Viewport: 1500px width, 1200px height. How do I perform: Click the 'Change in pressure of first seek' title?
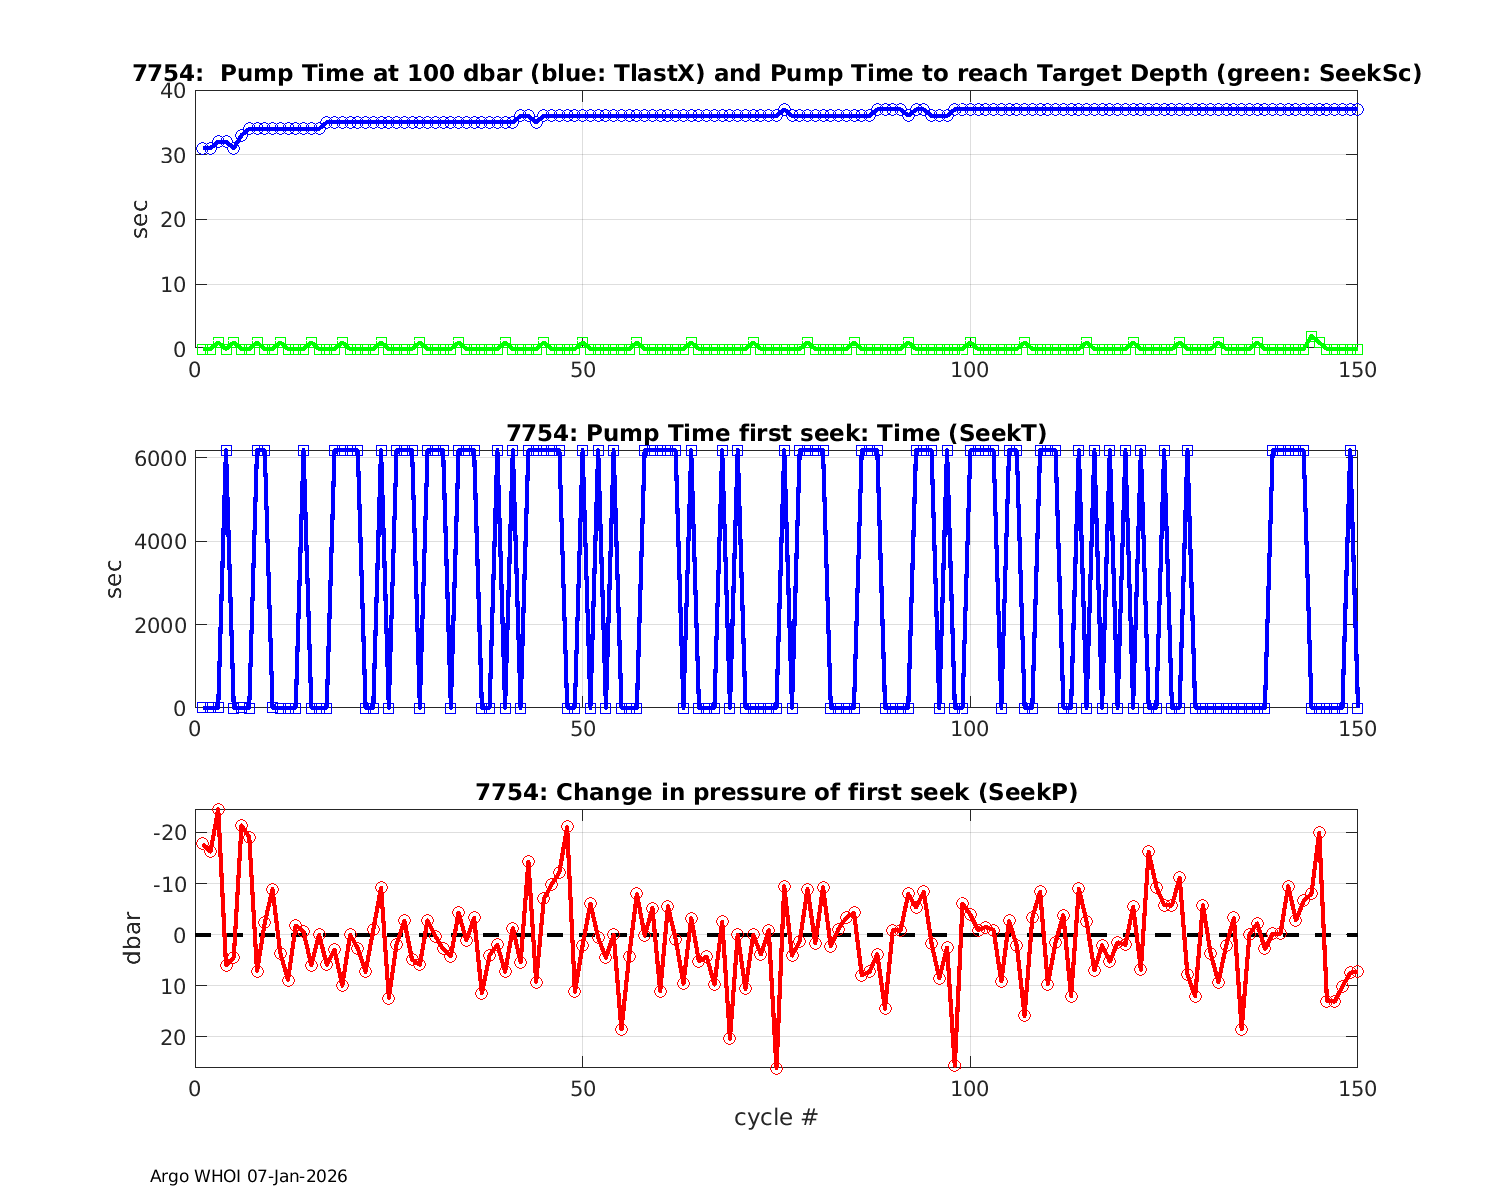776,792
